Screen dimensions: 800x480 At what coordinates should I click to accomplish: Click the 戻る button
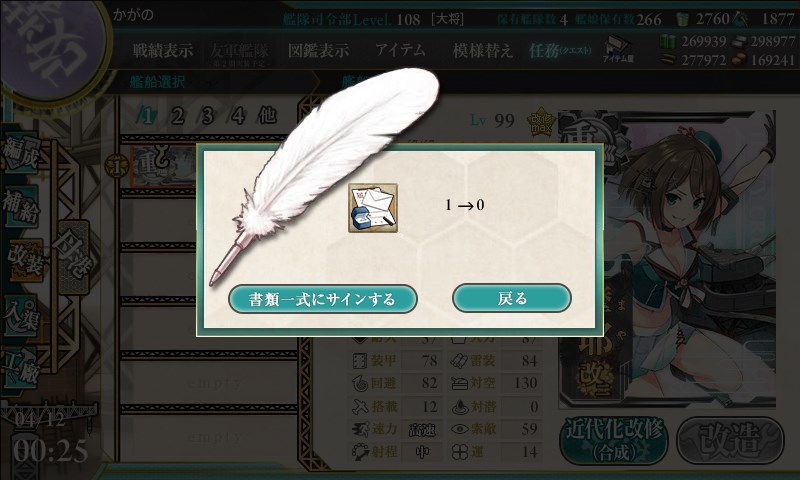[512, 298]
